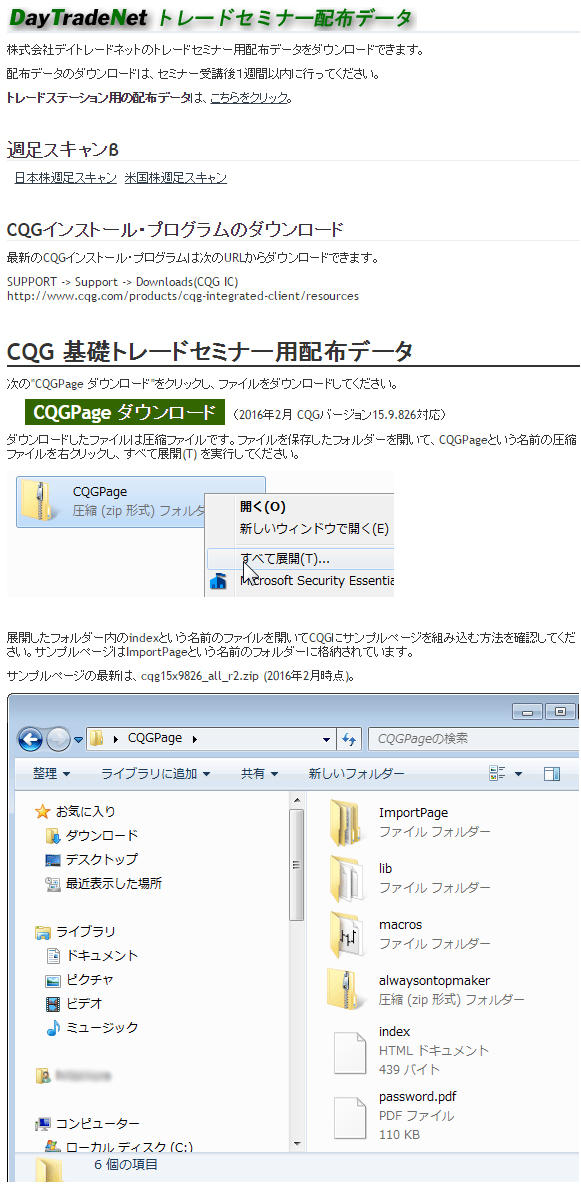Screen dimensions: 581x1189
Task: Click the blurred user folder item
Action: pos(74,1075)
